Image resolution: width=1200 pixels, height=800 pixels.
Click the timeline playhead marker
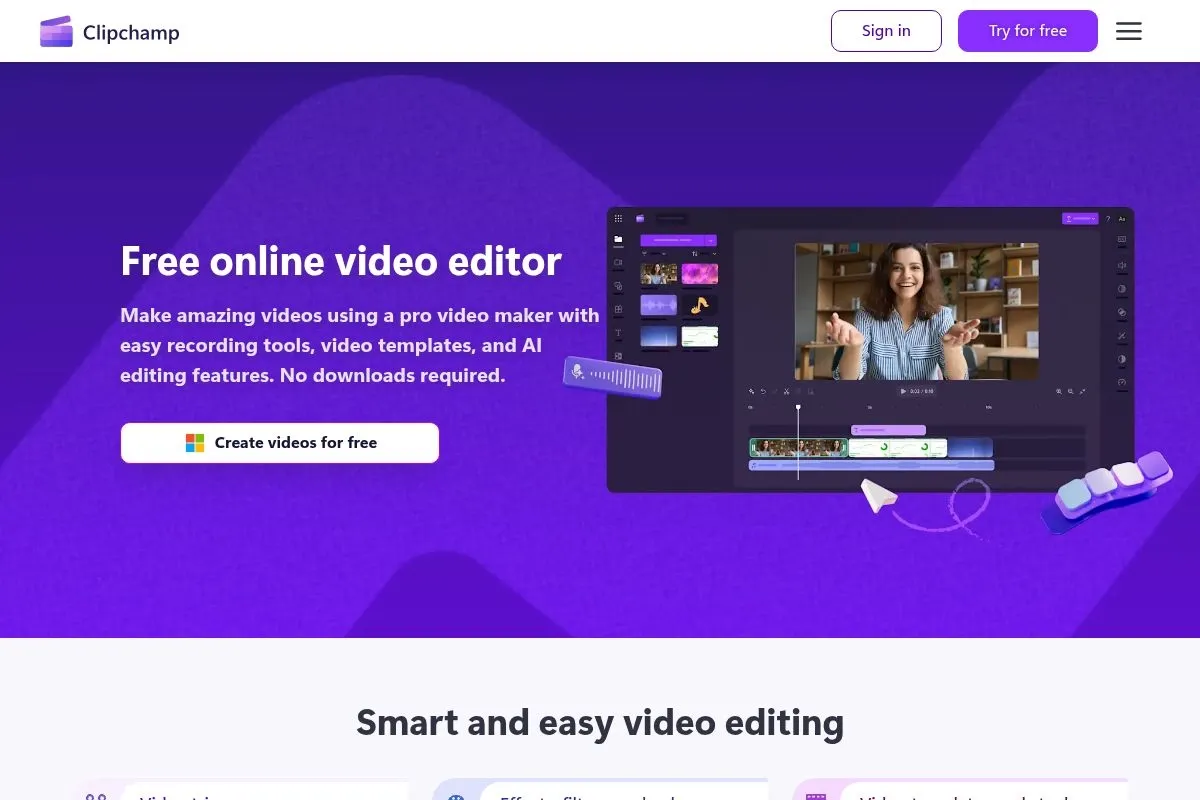tap(798, 408)
